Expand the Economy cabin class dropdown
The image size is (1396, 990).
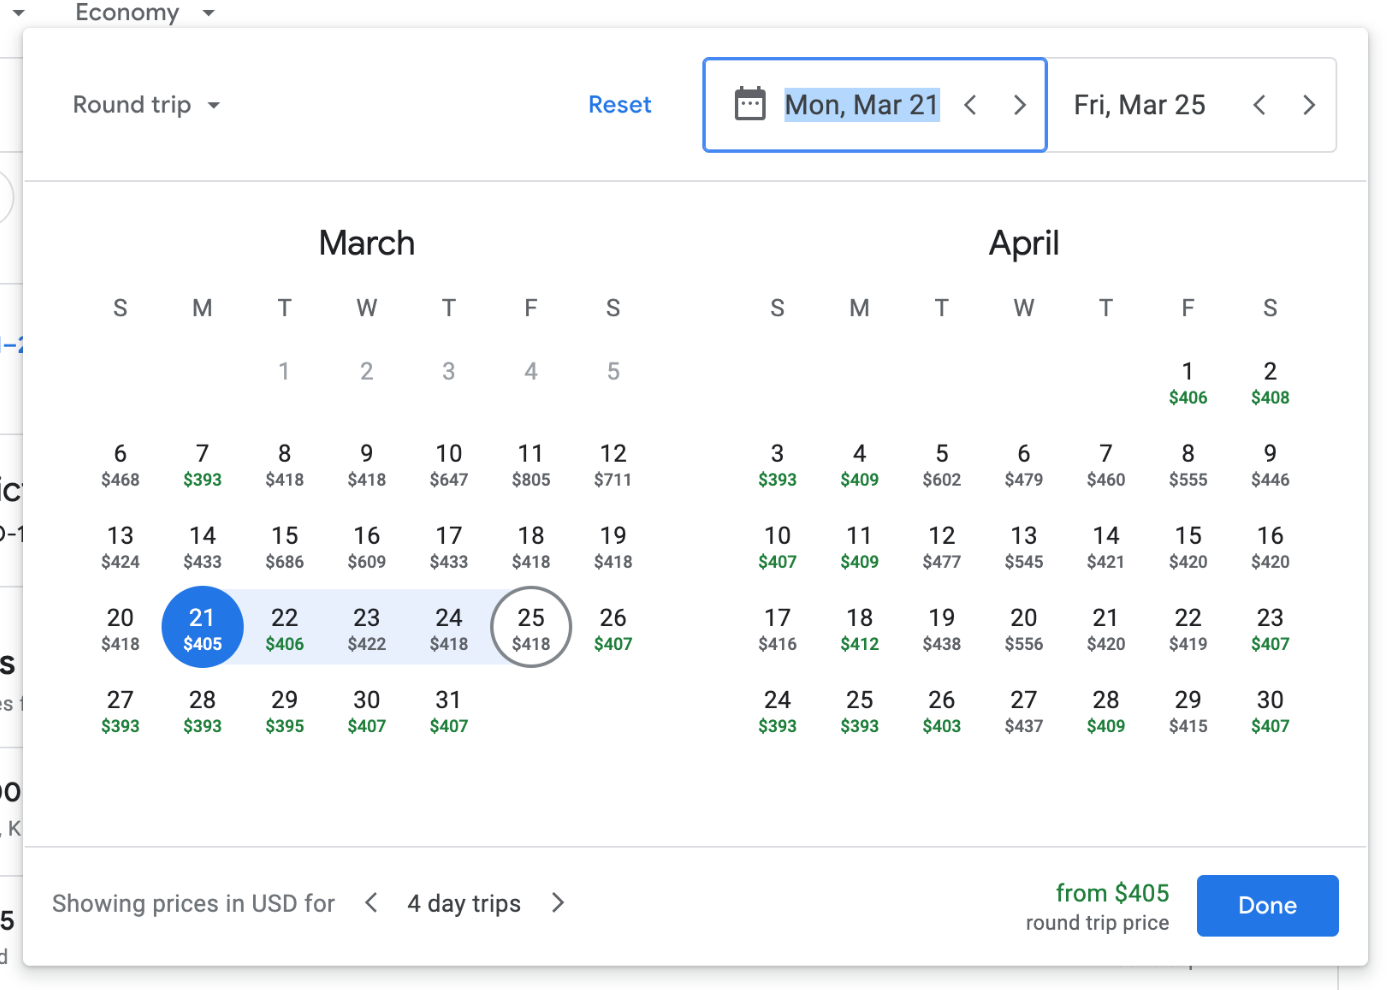[x=143, y=13]
